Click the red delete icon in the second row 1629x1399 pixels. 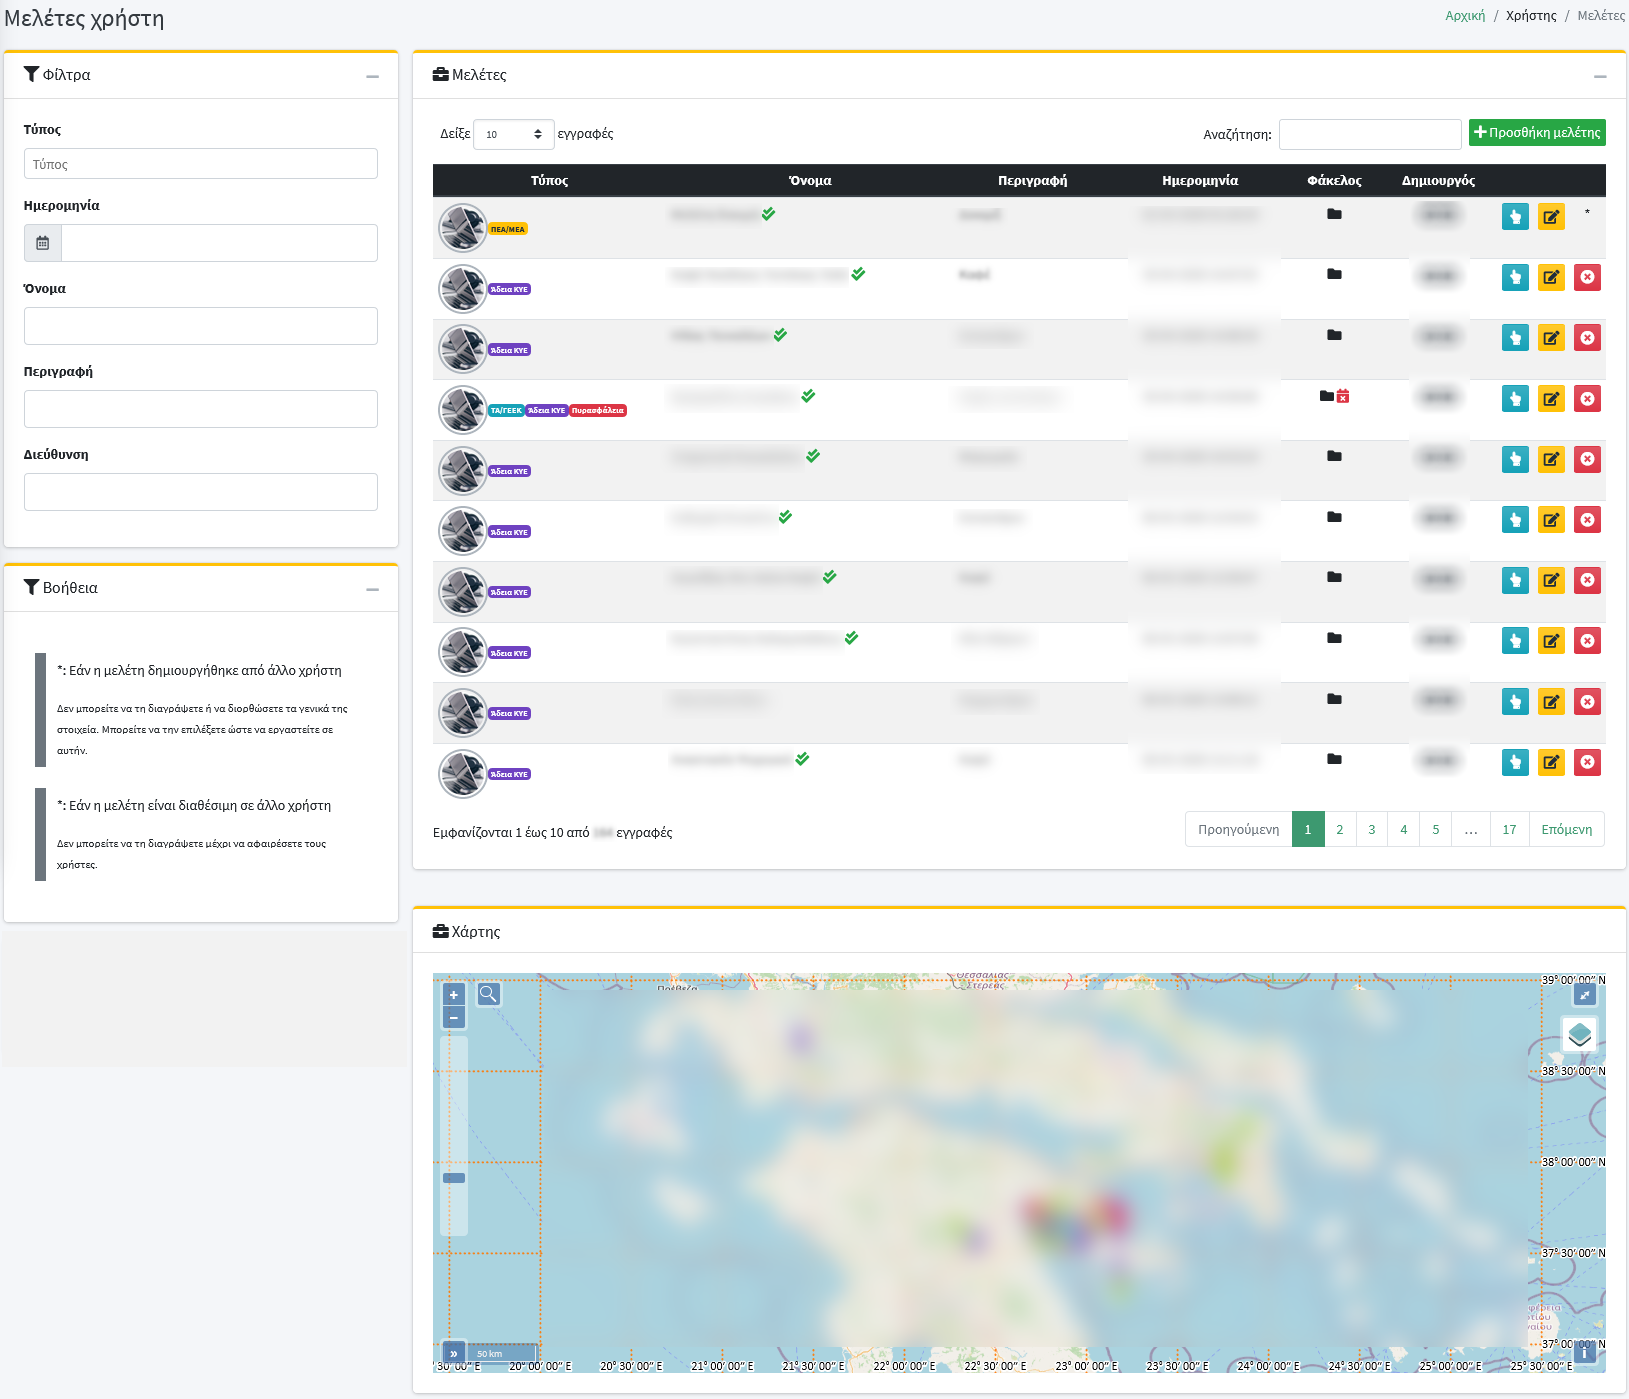pyautogui.click(x=1587, y=277)
